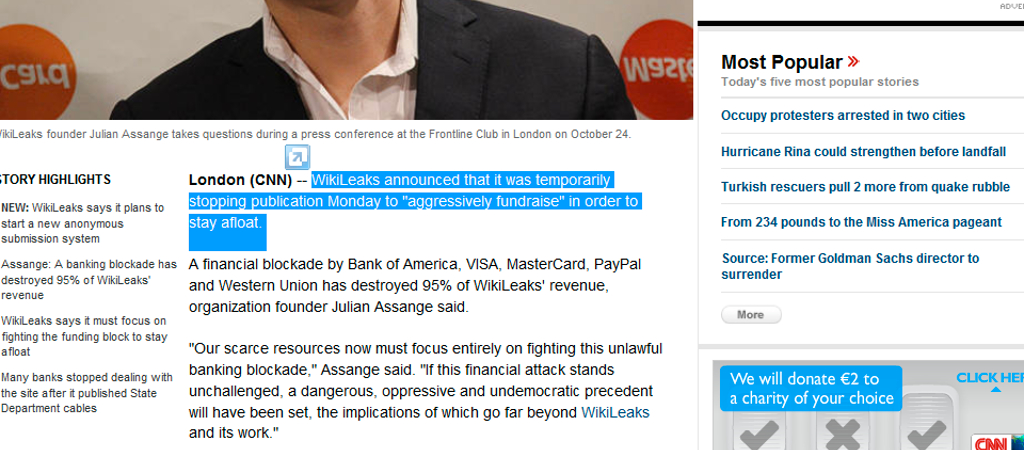Click the London (CNN) dateline text
This screenshot has height=450, width=1024.
(240, 180)
